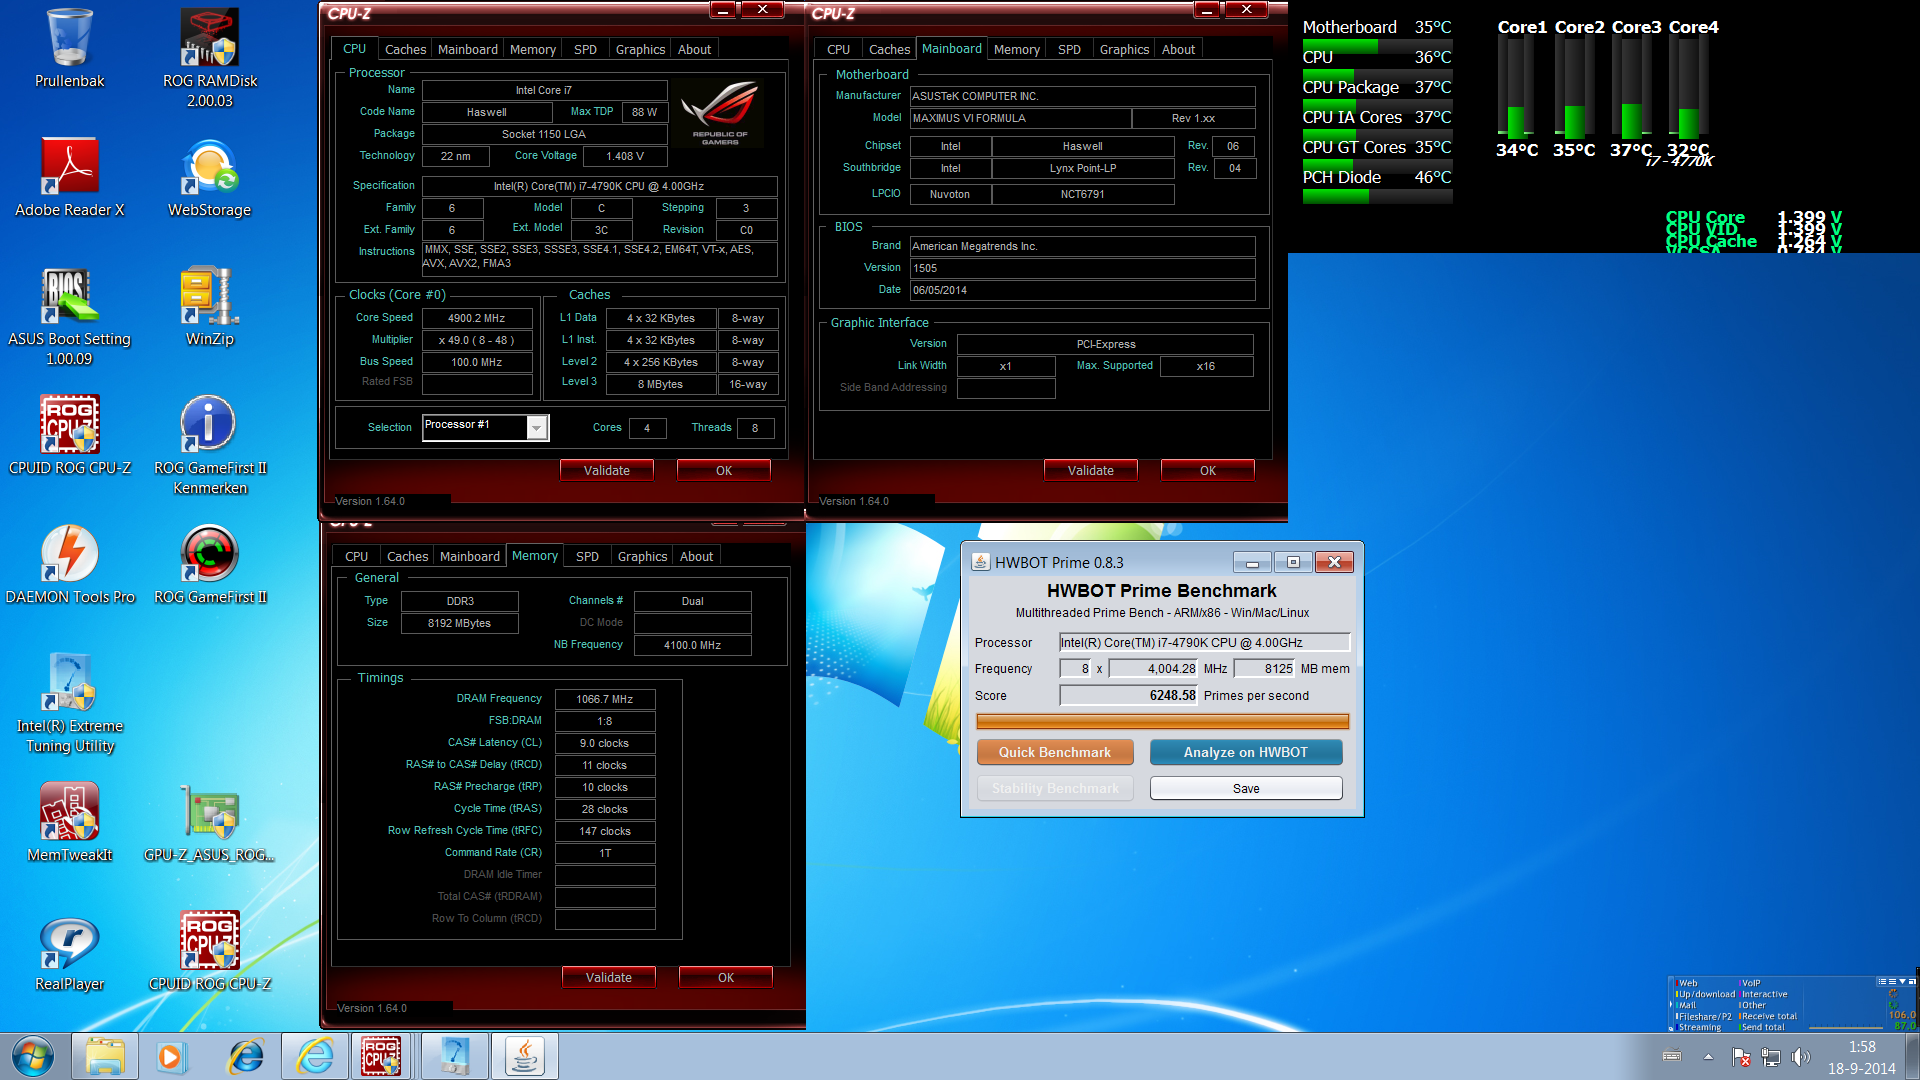This screenshot has width=1920, height=1080.
Task: Open the SPD tab in first CPU-Z window
Action: pos(585,49)
